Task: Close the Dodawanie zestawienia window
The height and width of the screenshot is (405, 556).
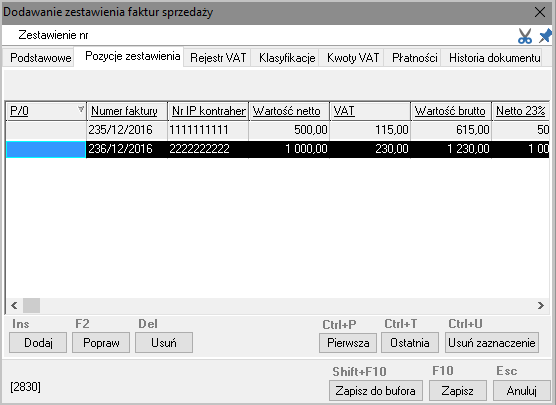Action: click(x=540, y=12)
